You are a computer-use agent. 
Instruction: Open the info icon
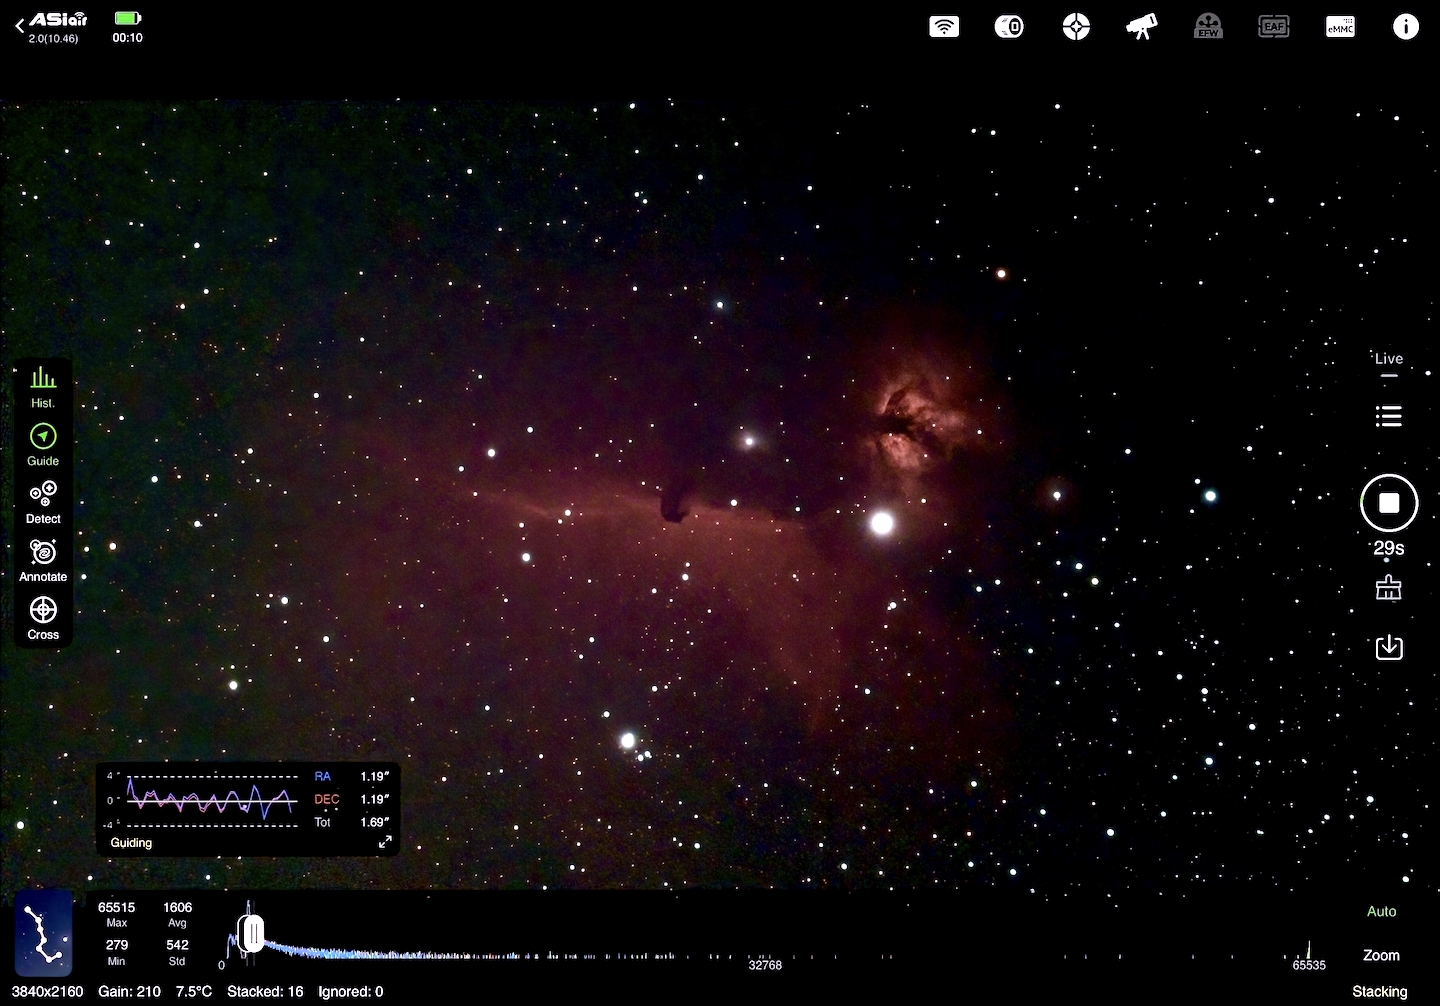[1406, 27]
